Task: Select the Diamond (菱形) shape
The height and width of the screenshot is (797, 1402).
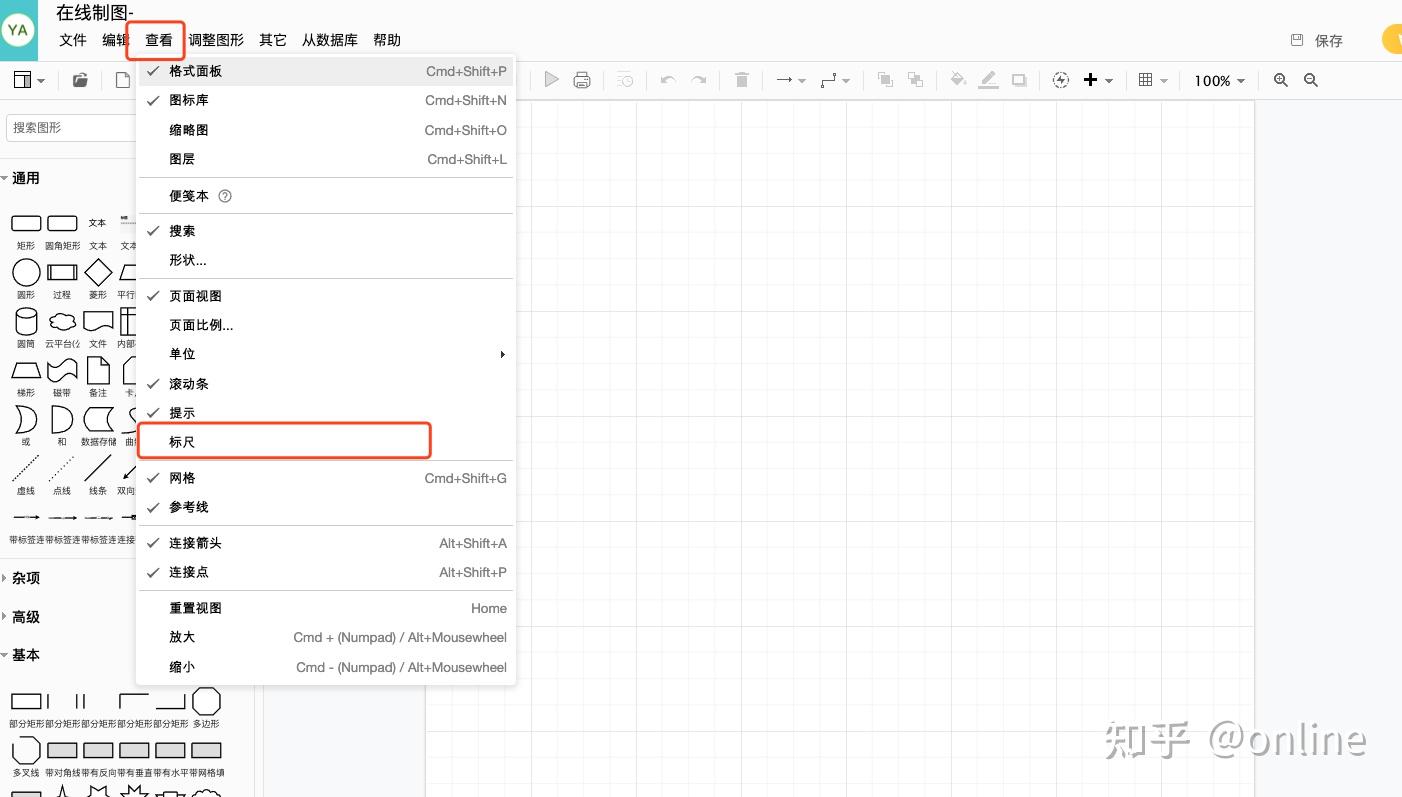Action: pos(97,272)
